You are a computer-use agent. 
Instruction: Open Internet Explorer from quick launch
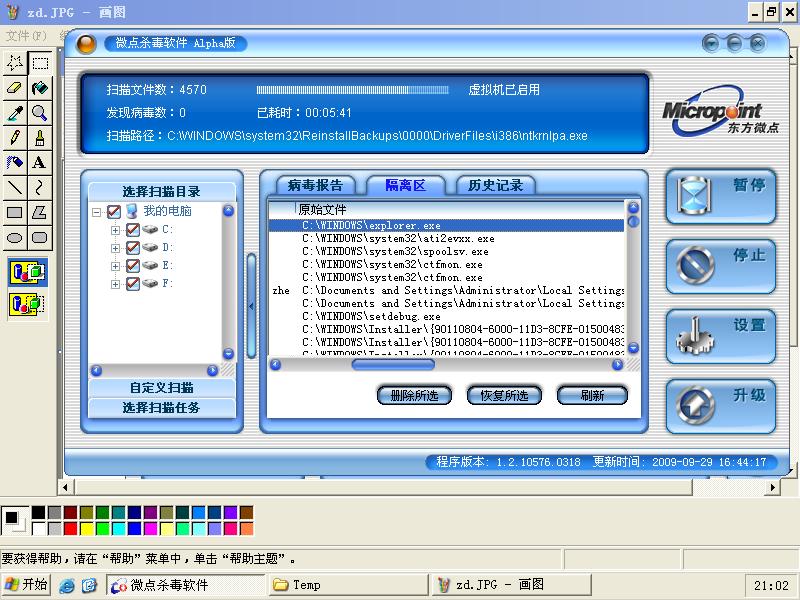point(67,585)
